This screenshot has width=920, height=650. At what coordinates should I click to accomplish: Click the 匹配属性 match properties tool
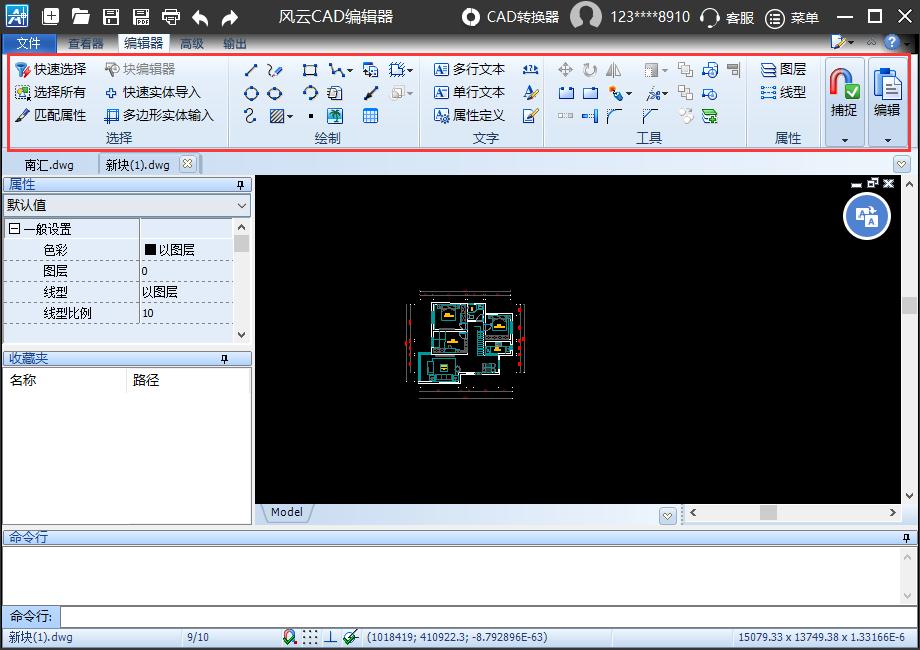51,115
